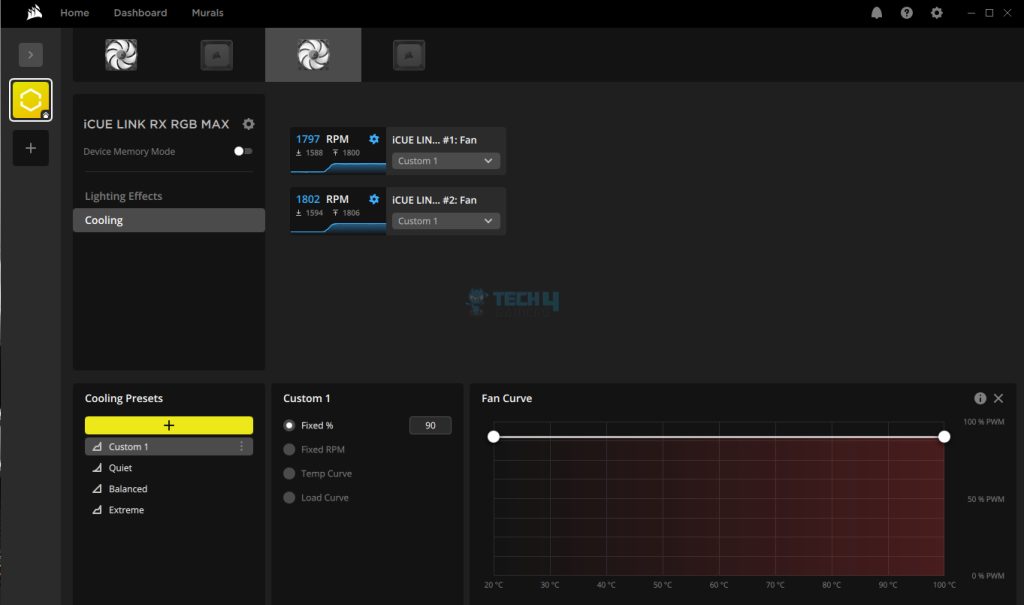Select the Fixed RPM radio option
This screenshot has width=1024, height=605.
coord(290,450)
